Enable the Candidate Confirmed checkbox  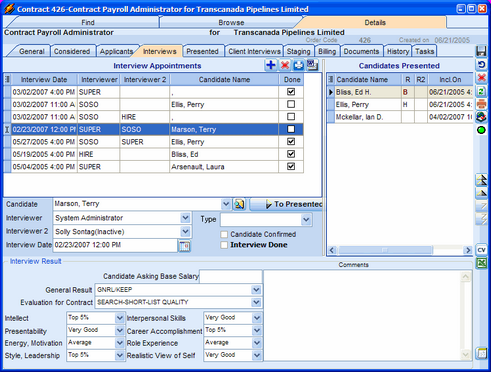(x=224, y=234)
